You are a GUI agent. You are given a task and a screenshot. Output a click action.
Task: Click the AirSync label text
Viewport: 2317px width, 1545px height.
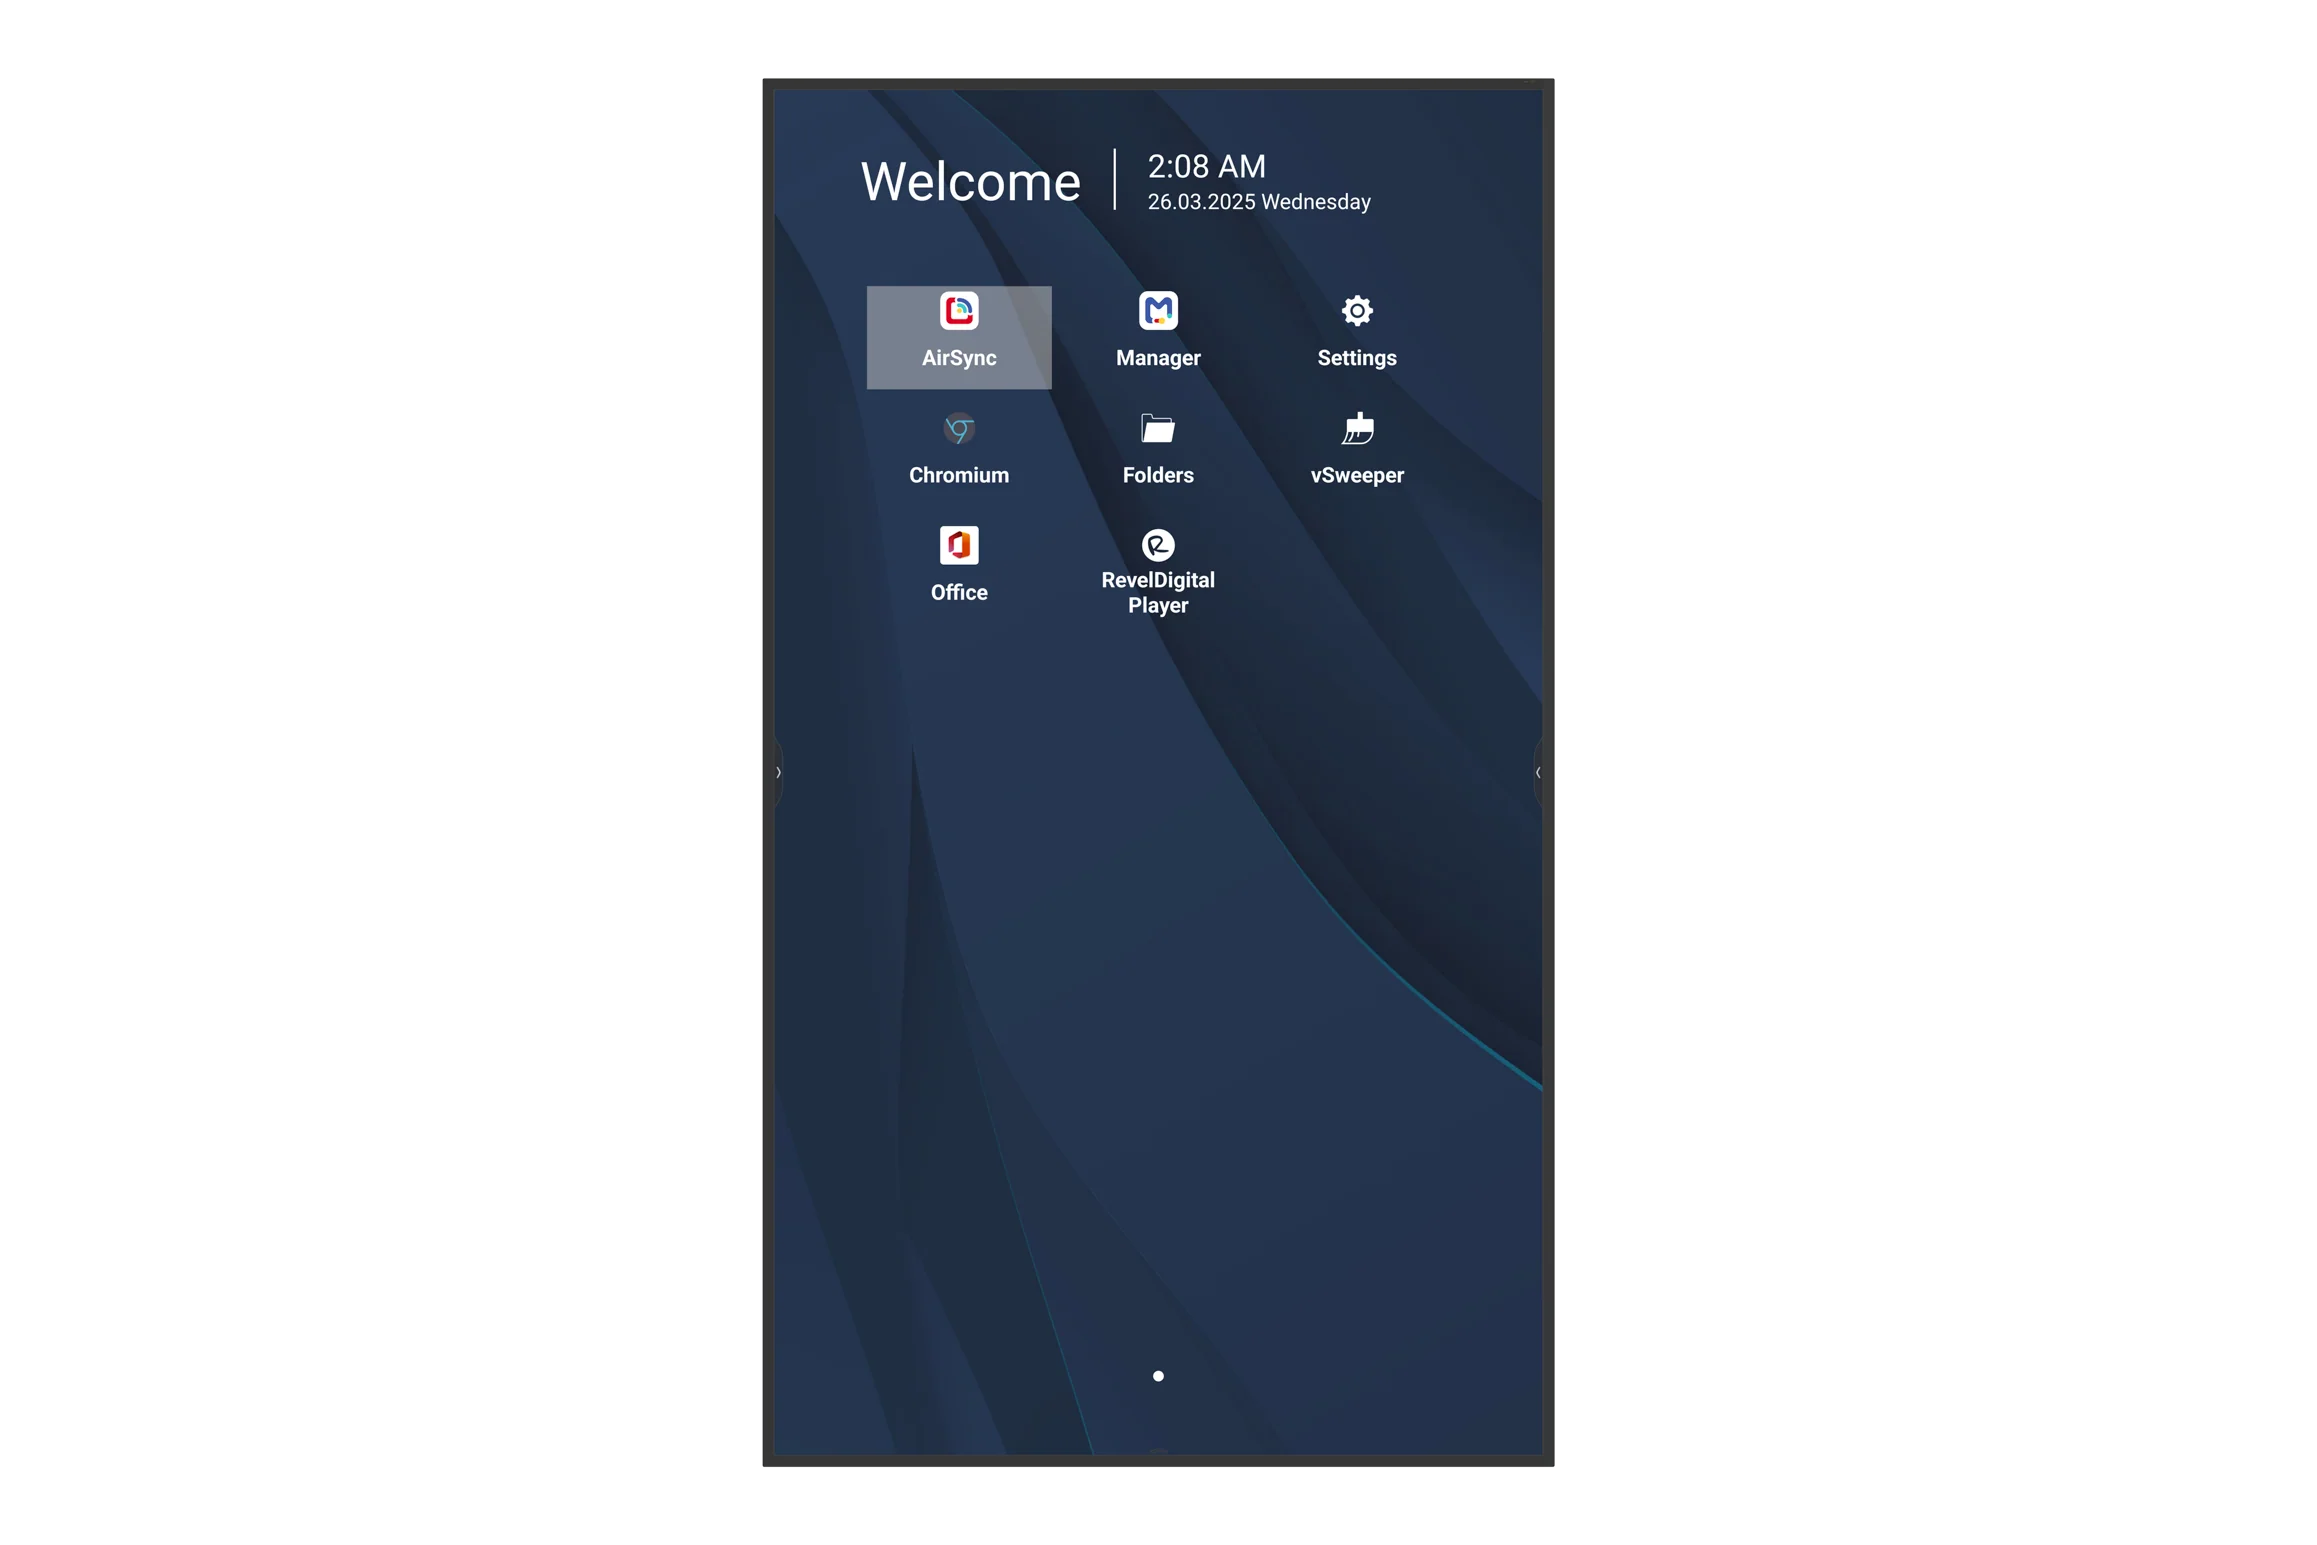(x=959, y=358)
